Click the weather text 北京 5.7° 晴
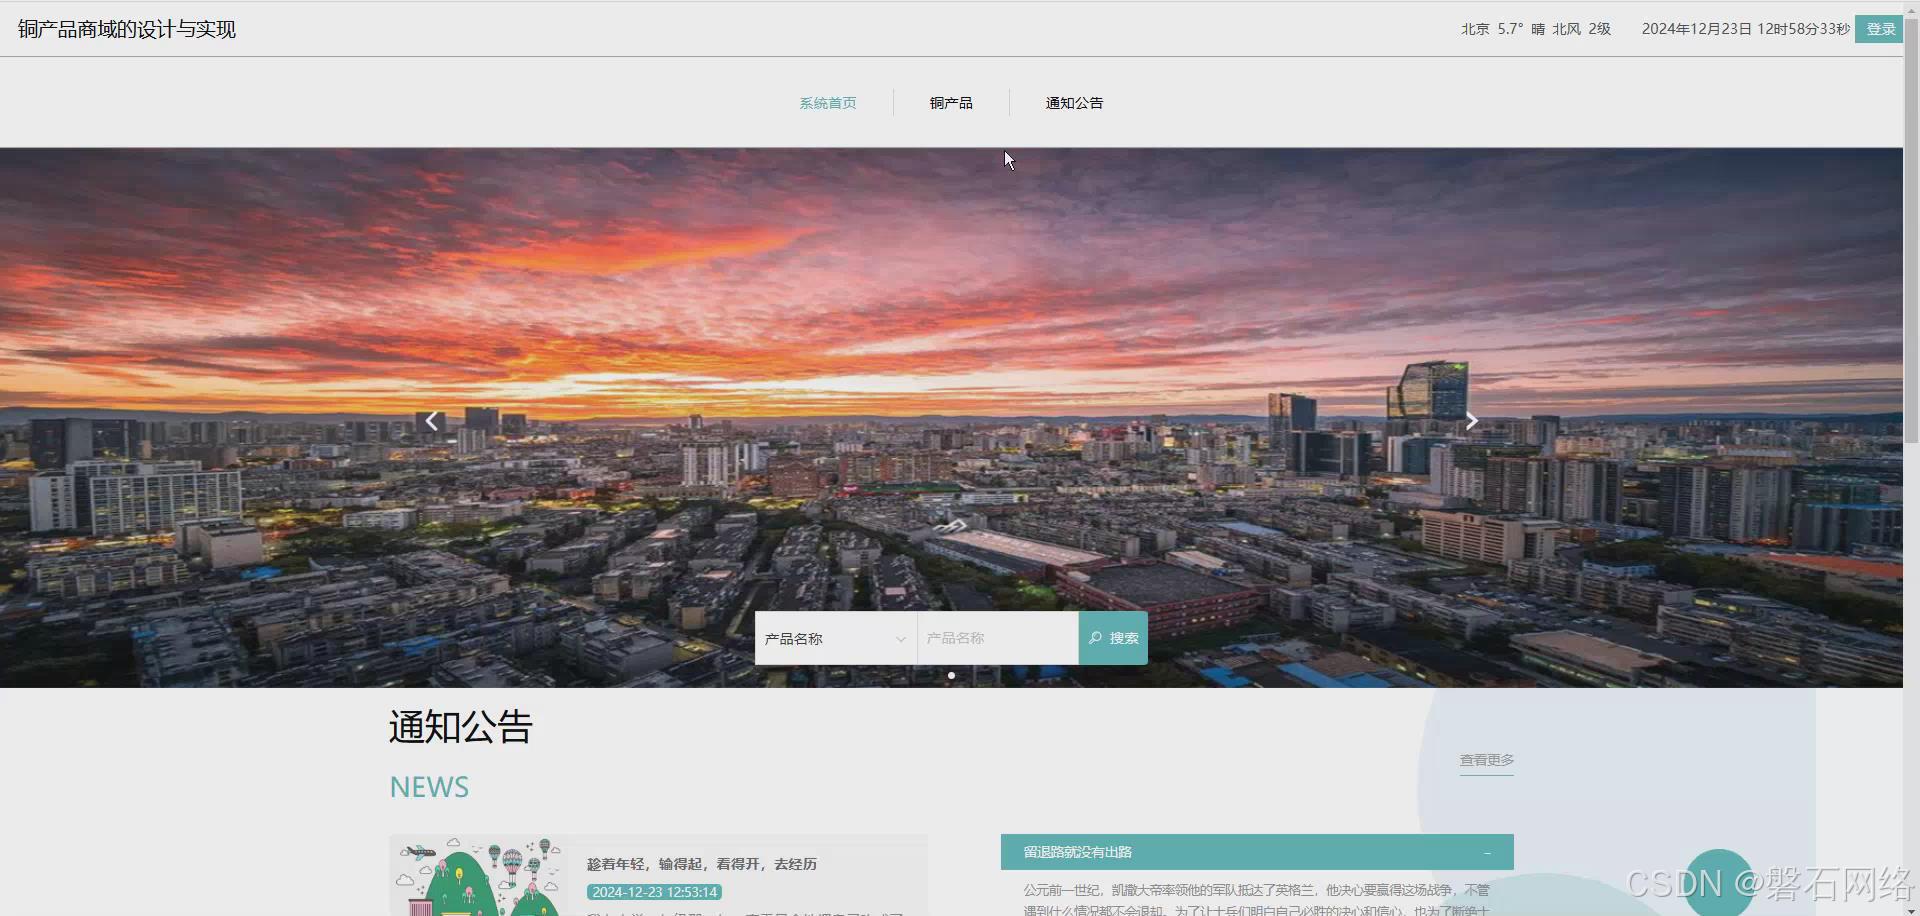Image resolution: width=1920 pixels, height=916 pixels. 1502,29
